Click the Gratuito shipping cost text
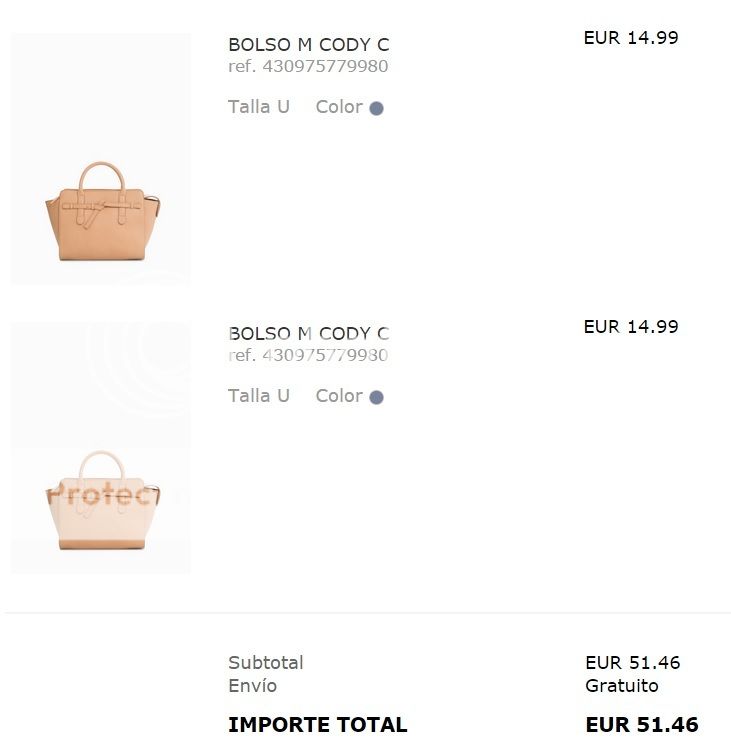Screen dimensions: 731x743 pos(622,686)
